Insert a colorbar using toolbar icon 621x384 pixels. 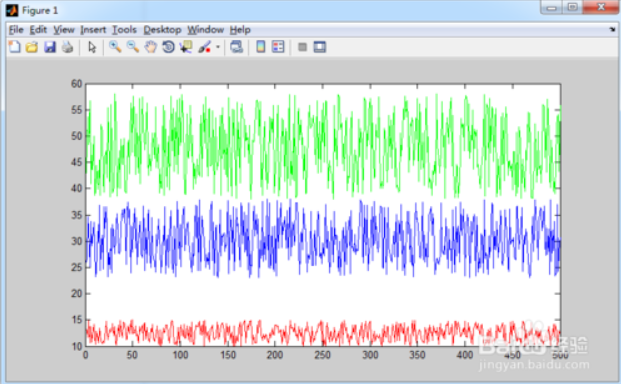261,47
